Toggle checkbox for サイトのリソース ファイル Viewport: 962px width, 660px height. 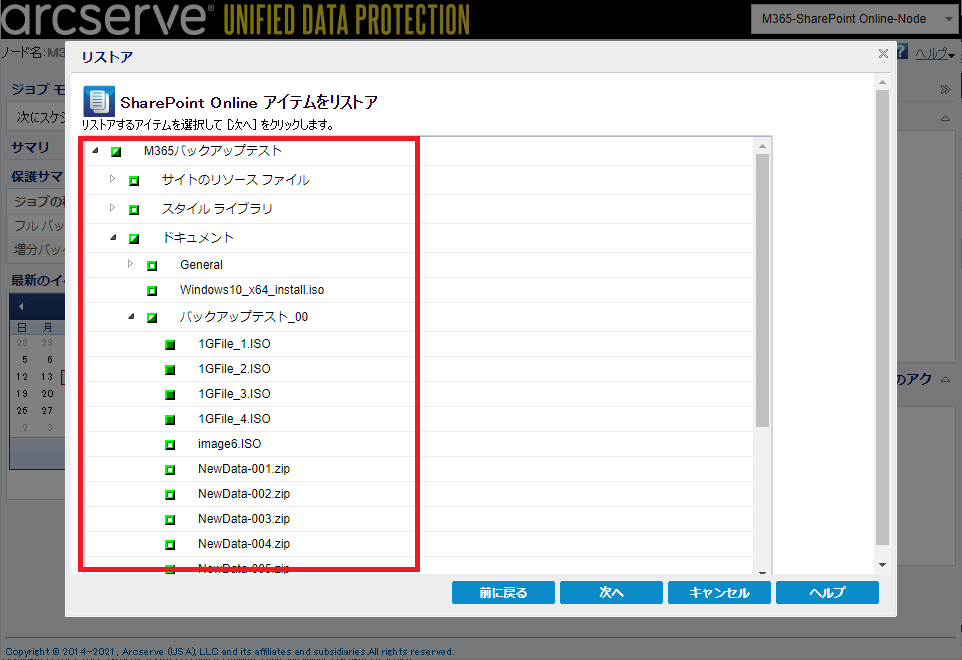point(134,180)
